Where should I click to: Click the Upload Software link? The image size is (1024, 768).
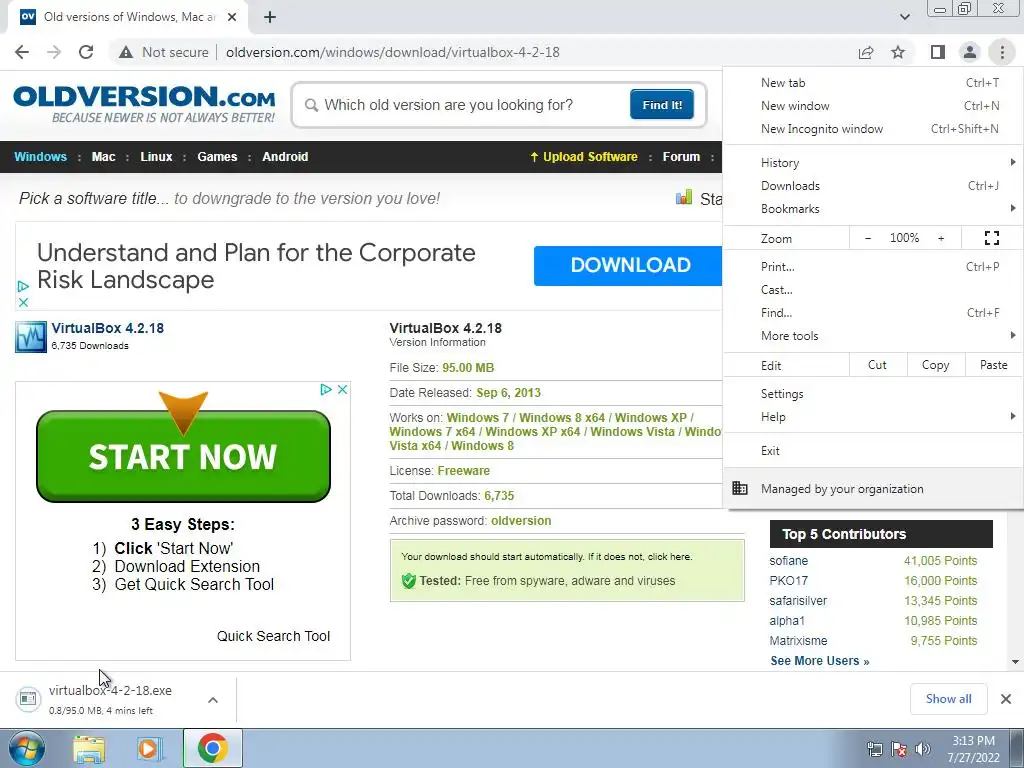(583, 157)
